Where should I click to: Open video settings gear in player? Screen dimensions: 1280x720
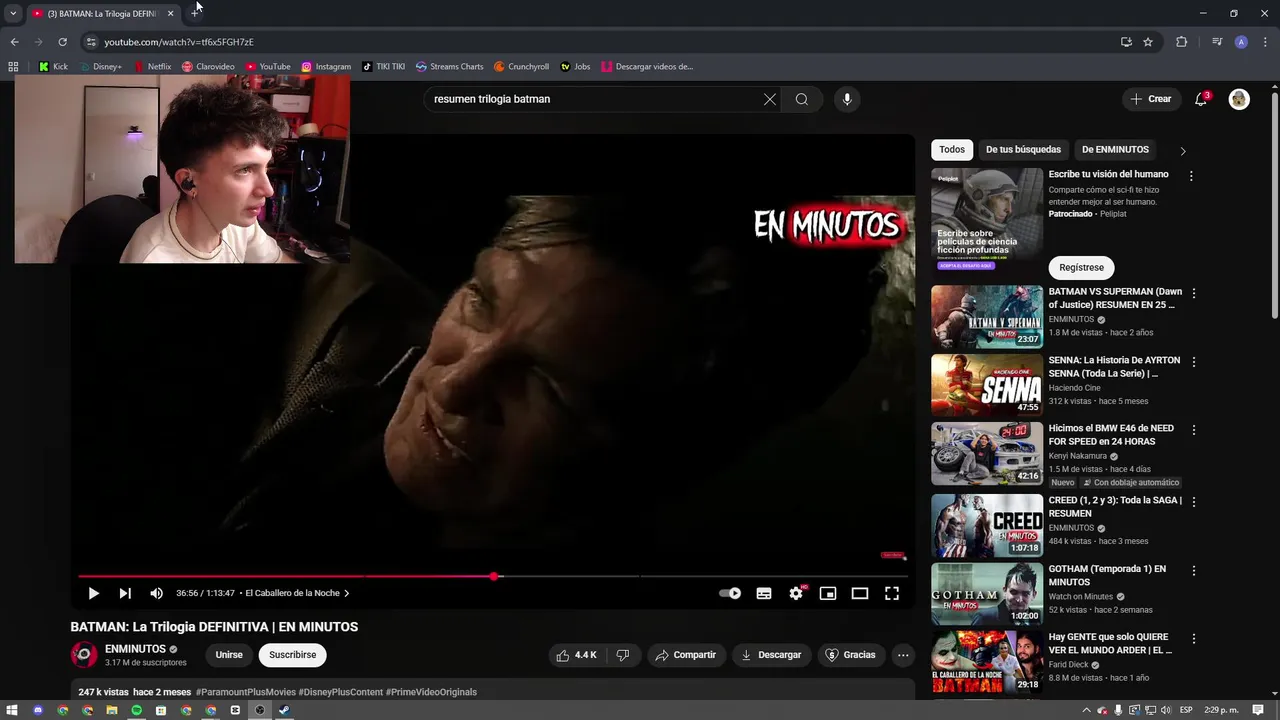(x=796, y=593)
